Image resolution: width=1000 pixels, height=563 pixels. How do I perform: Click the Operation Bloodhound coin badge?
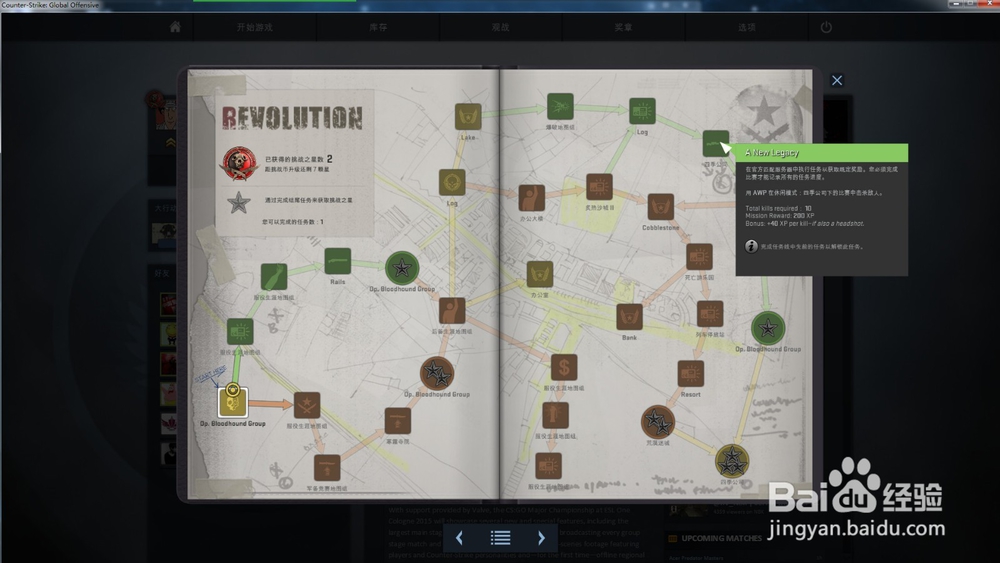pos(239,163)
